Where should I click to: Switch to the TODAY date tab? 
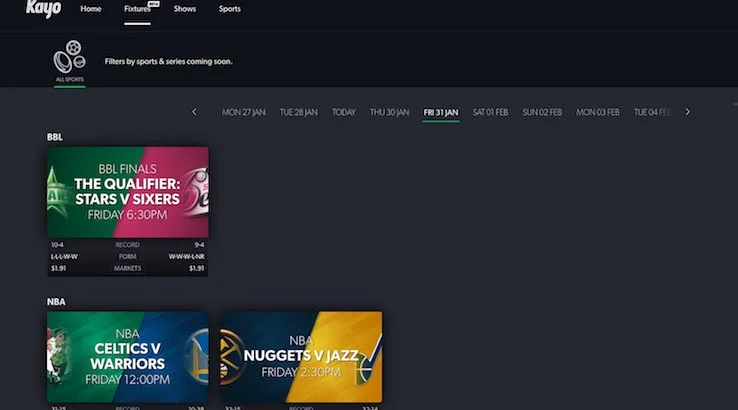click(x=343, y=112)
